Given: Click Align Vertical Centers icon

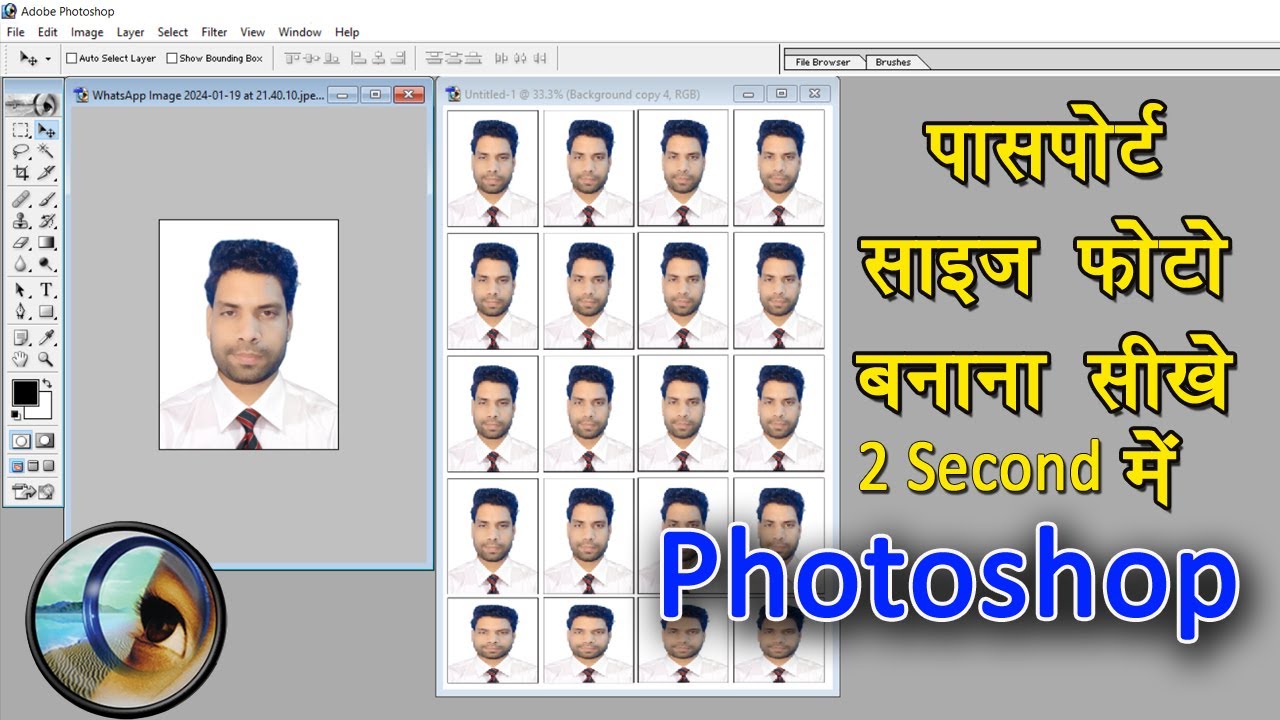Looking at the screenshot, I should (312, 58).
